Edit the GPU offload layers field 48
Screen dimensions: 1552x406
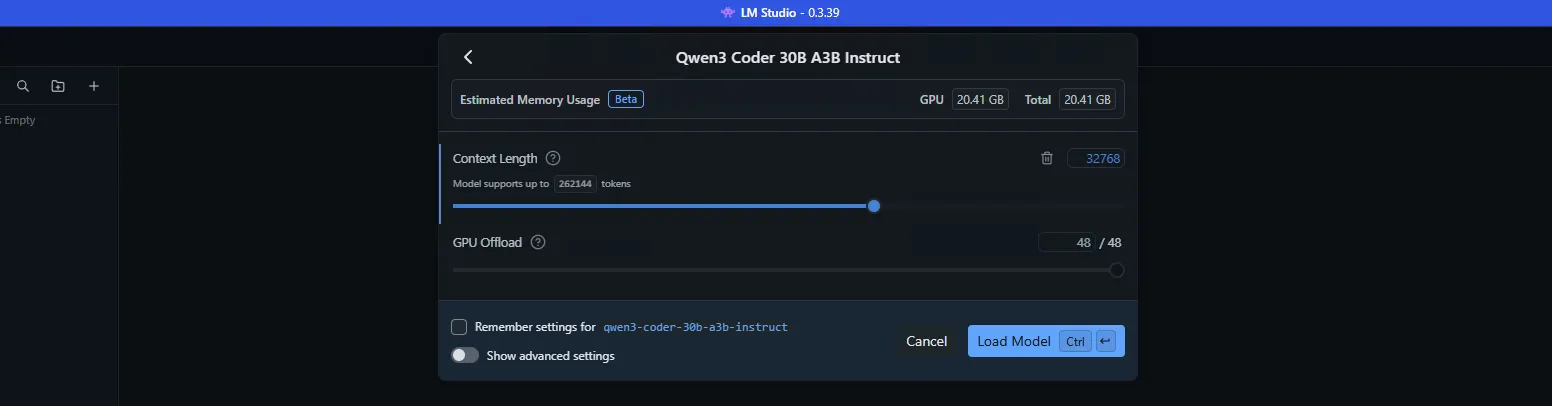[x=1067, y=242]
